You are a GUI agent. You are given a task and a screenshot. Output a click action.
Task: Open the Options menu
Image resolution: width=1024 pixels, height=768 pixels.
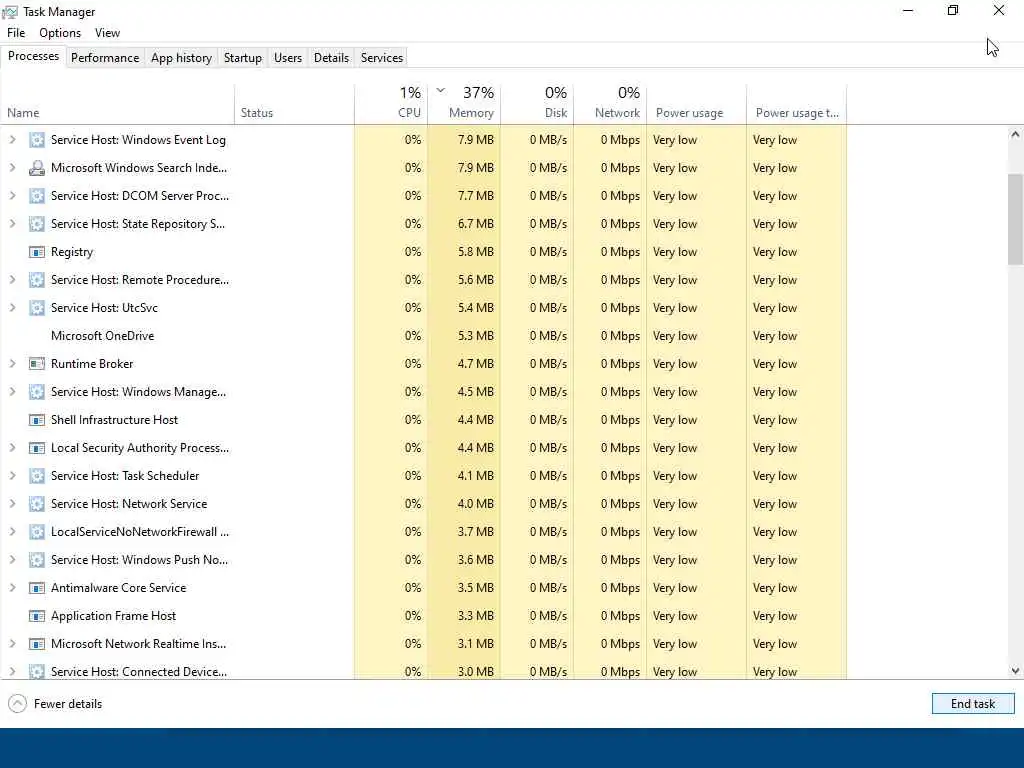(x=60, y=33)
